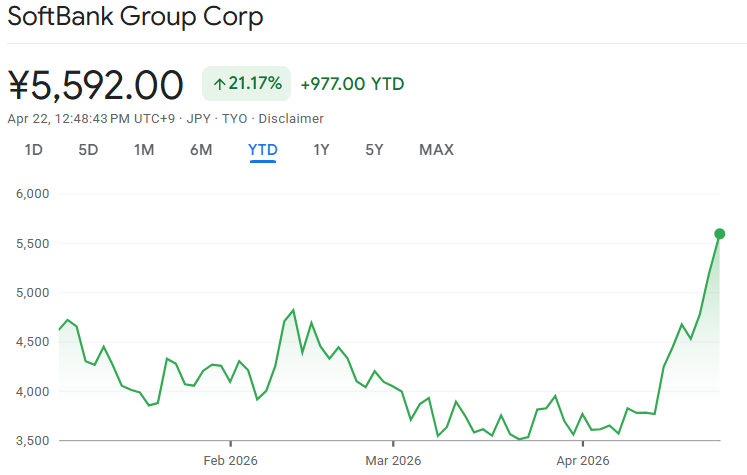Click the 3,500 y-axis label
Screen dimensions: 747x475
[32, 441]
